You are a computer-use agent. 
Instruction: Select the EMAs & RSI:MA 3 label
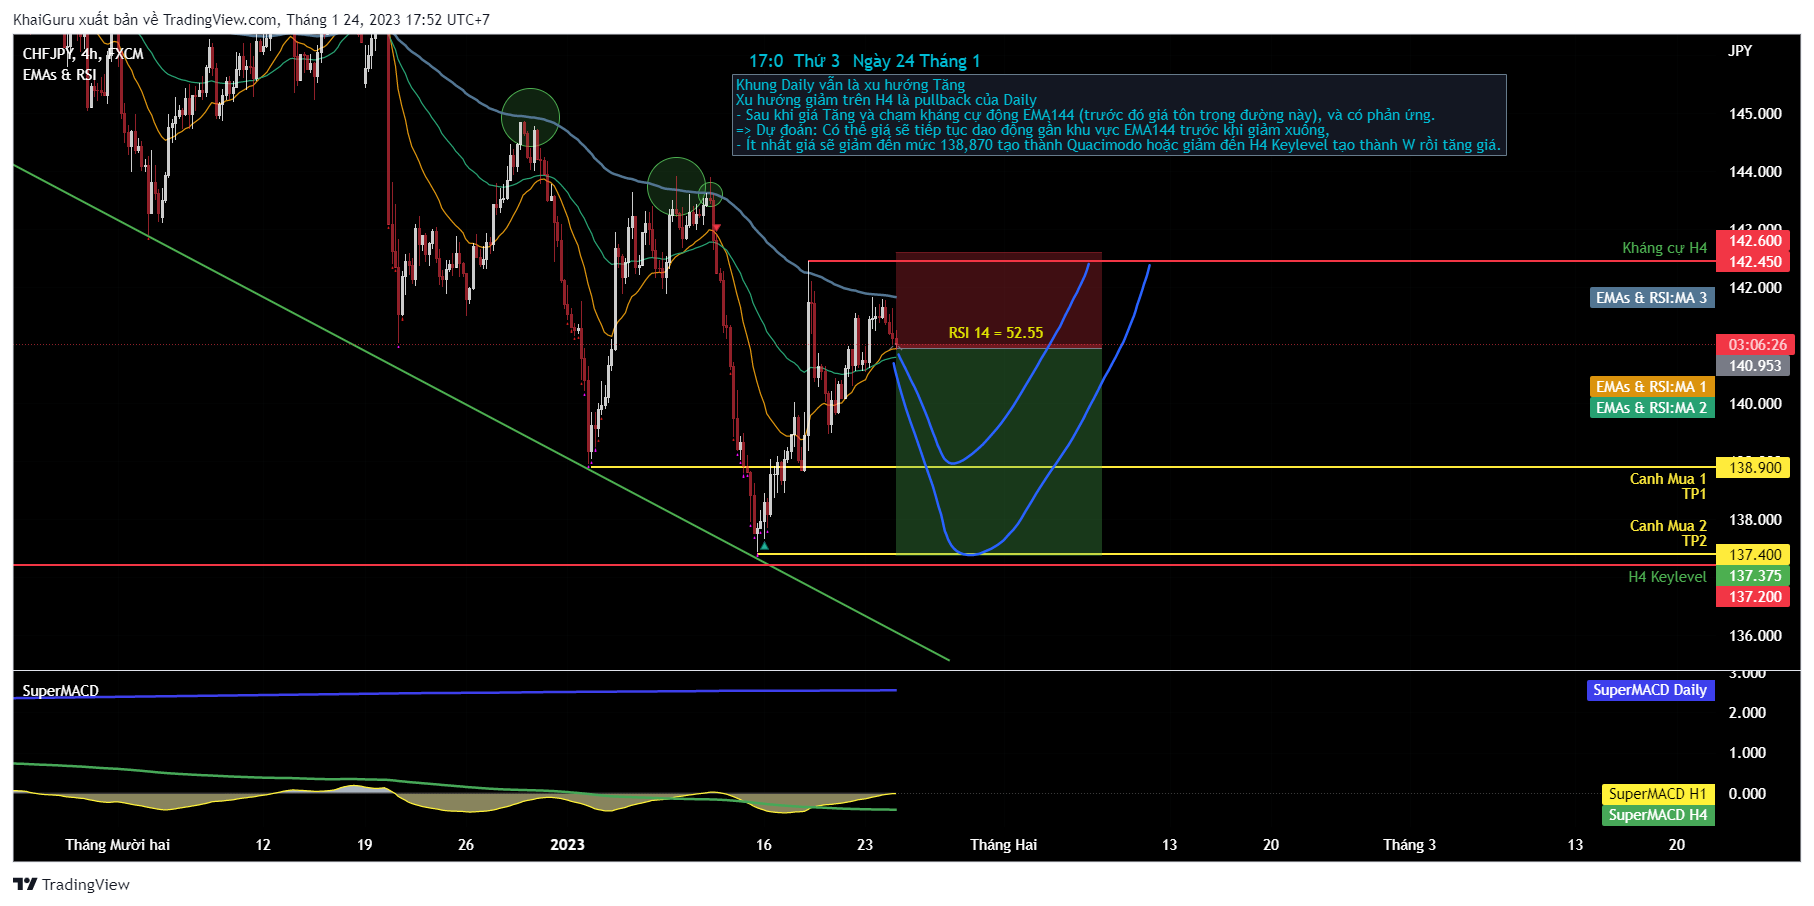click(1651, 298)
